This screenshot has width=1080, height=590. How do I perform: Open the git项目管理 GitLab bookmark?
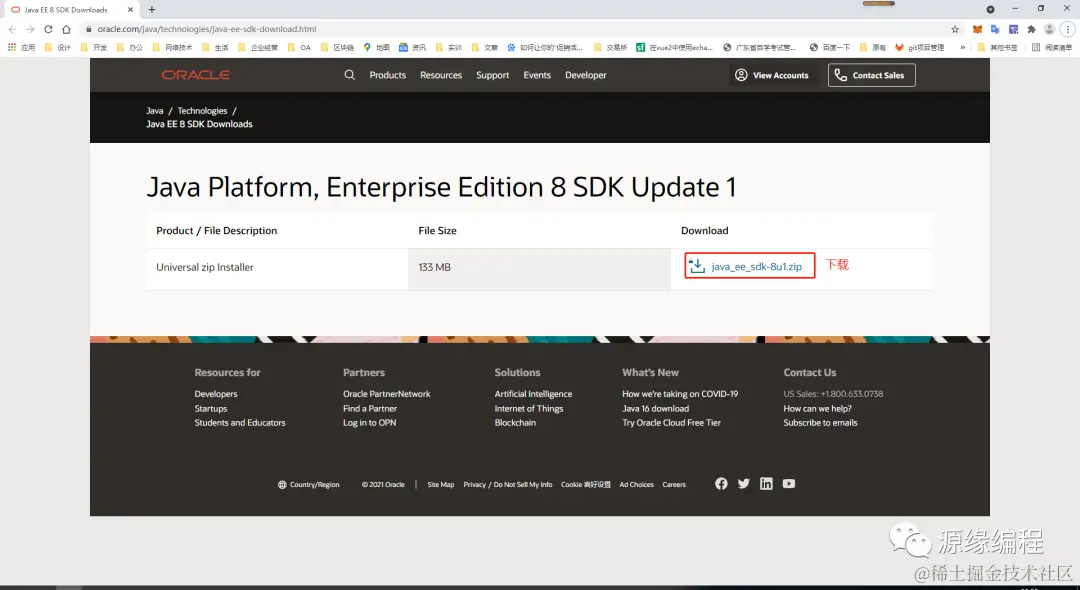[x=920, y=48]
